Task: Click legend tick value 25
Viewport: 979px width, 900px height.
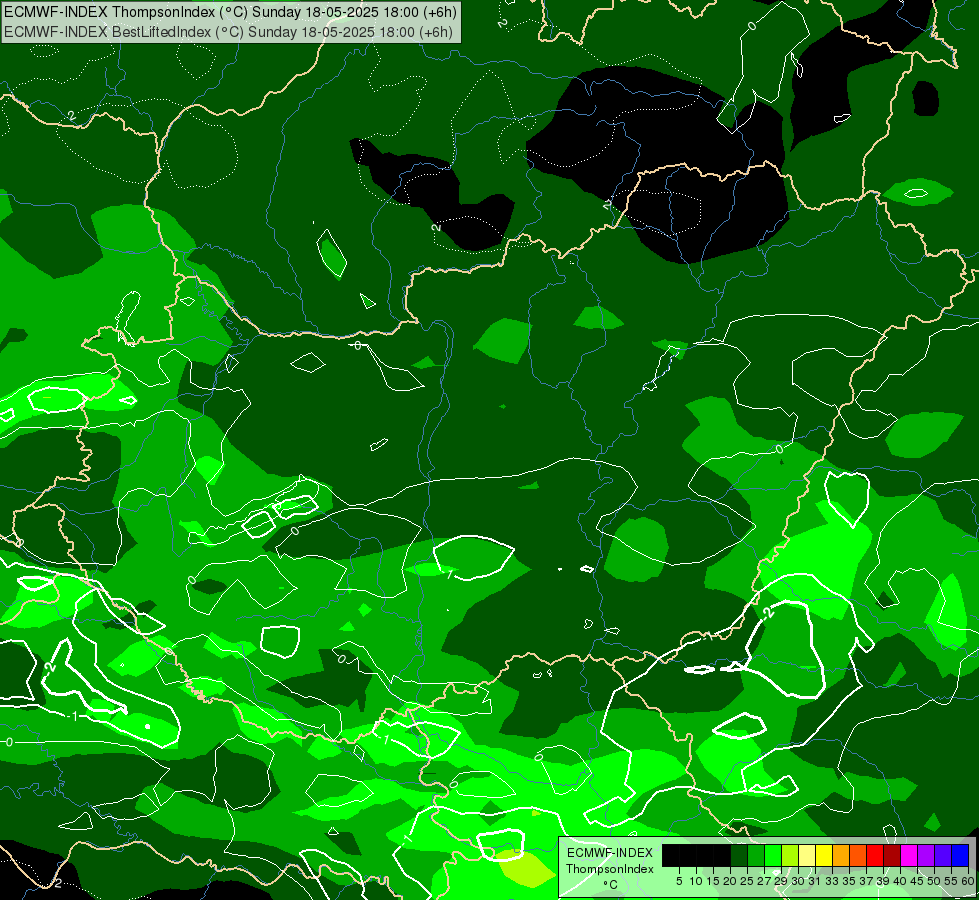Action: (x=747, y=881)
